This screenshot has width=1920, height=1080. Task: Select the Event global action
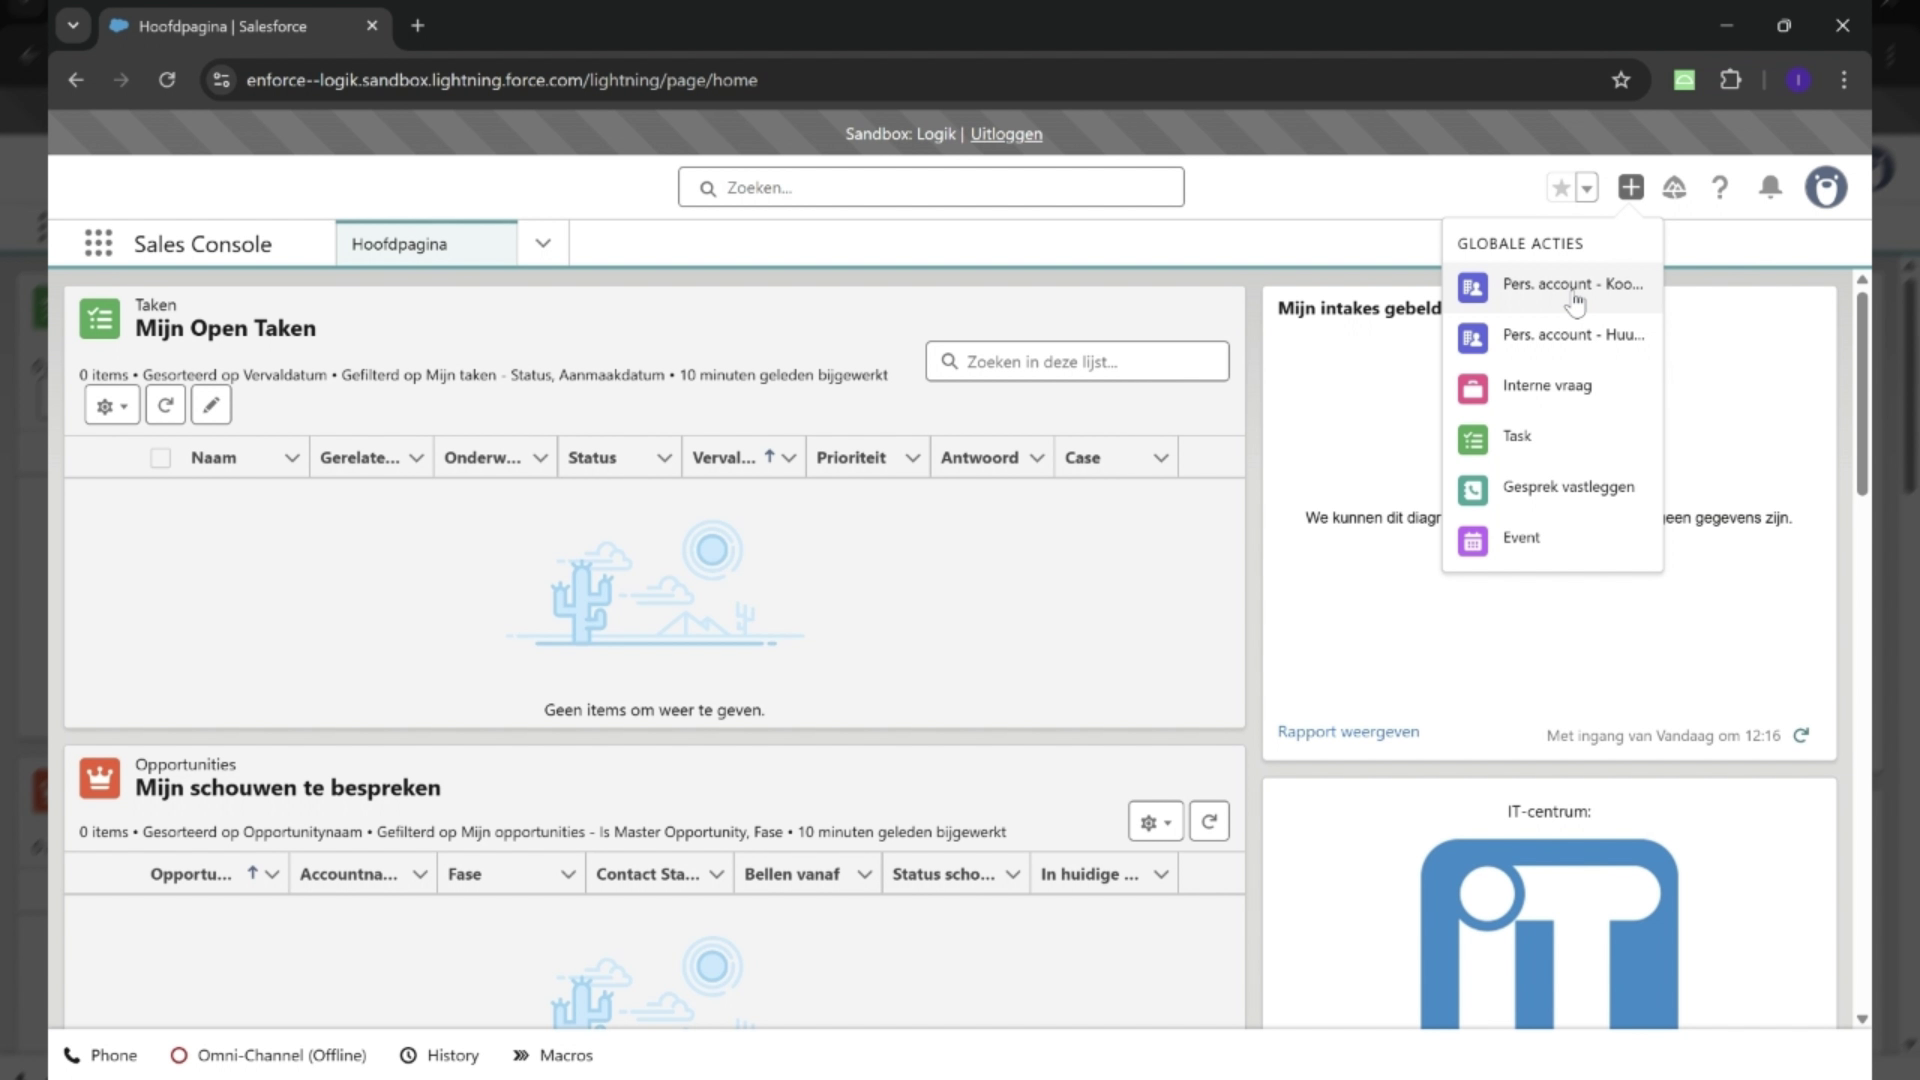(x=1521, y=537)
